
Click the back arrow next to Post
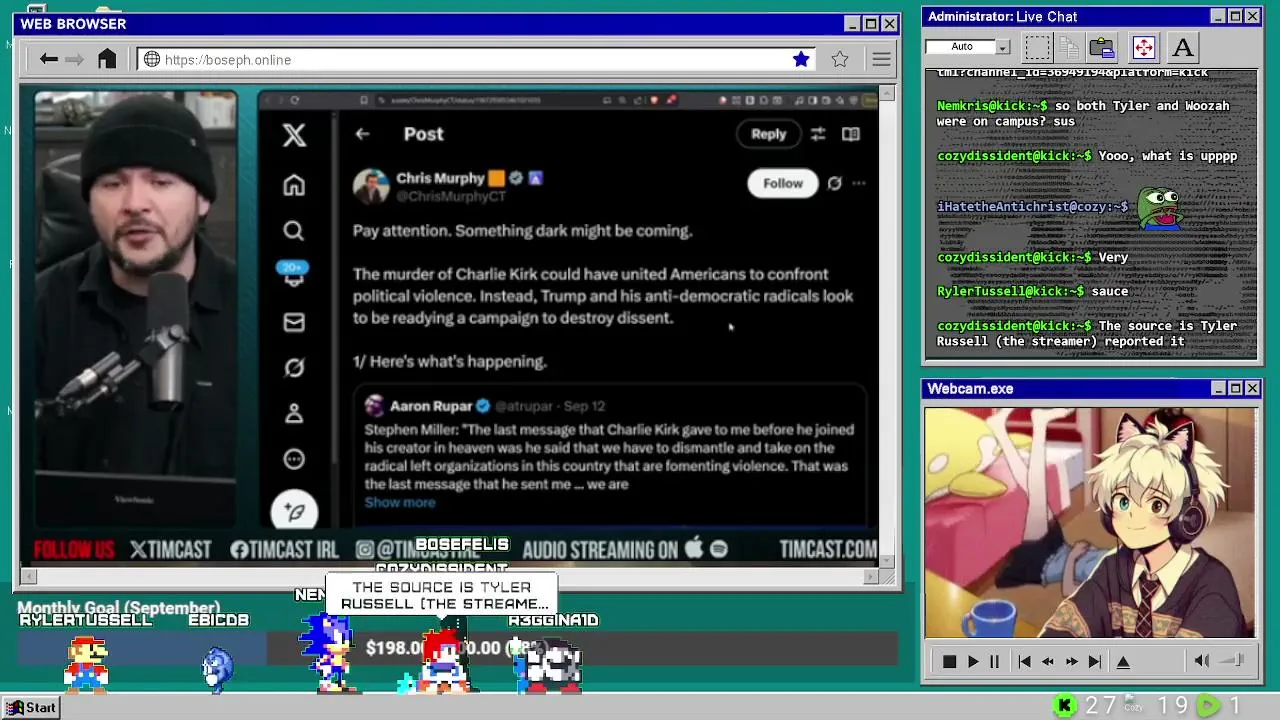click(x=363, y=134)
